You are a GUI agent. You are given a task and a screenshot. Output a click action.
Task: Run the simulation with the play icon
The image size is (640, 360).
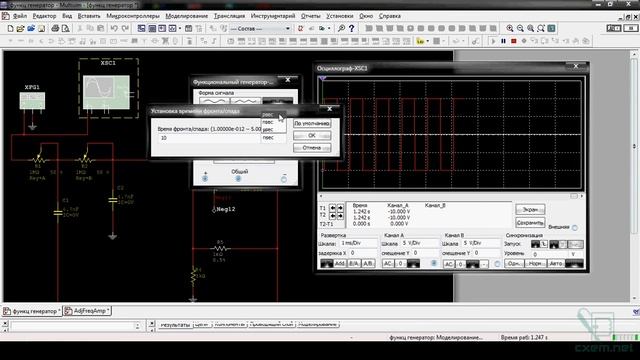[x=493, y=41]
